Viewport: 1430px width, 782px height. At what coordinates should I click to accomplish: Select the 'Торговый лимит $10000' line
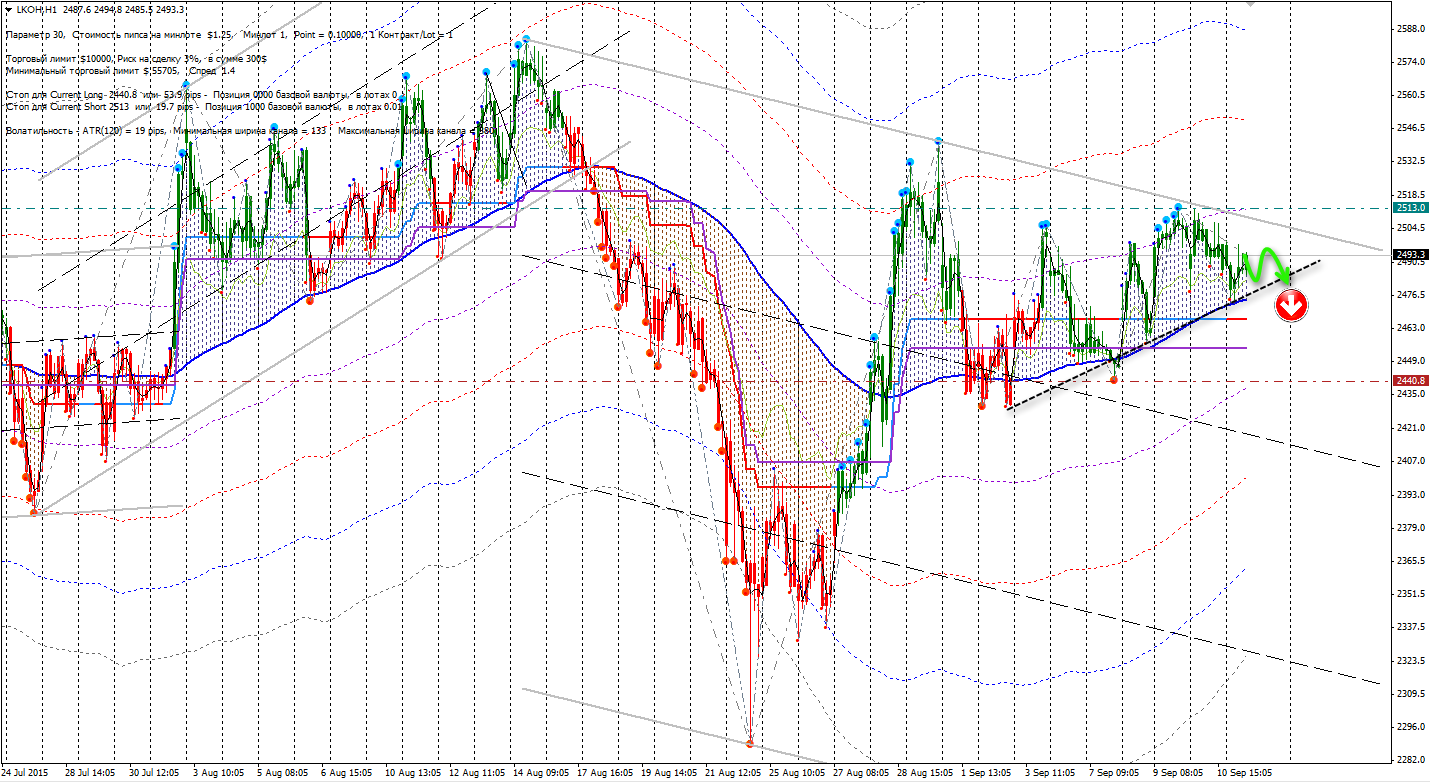[x=136, y=59]
